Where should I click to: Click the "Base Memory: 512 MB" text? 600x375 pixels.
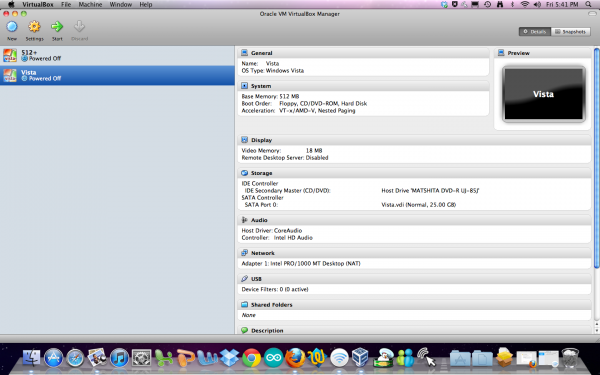coord(270,96)
